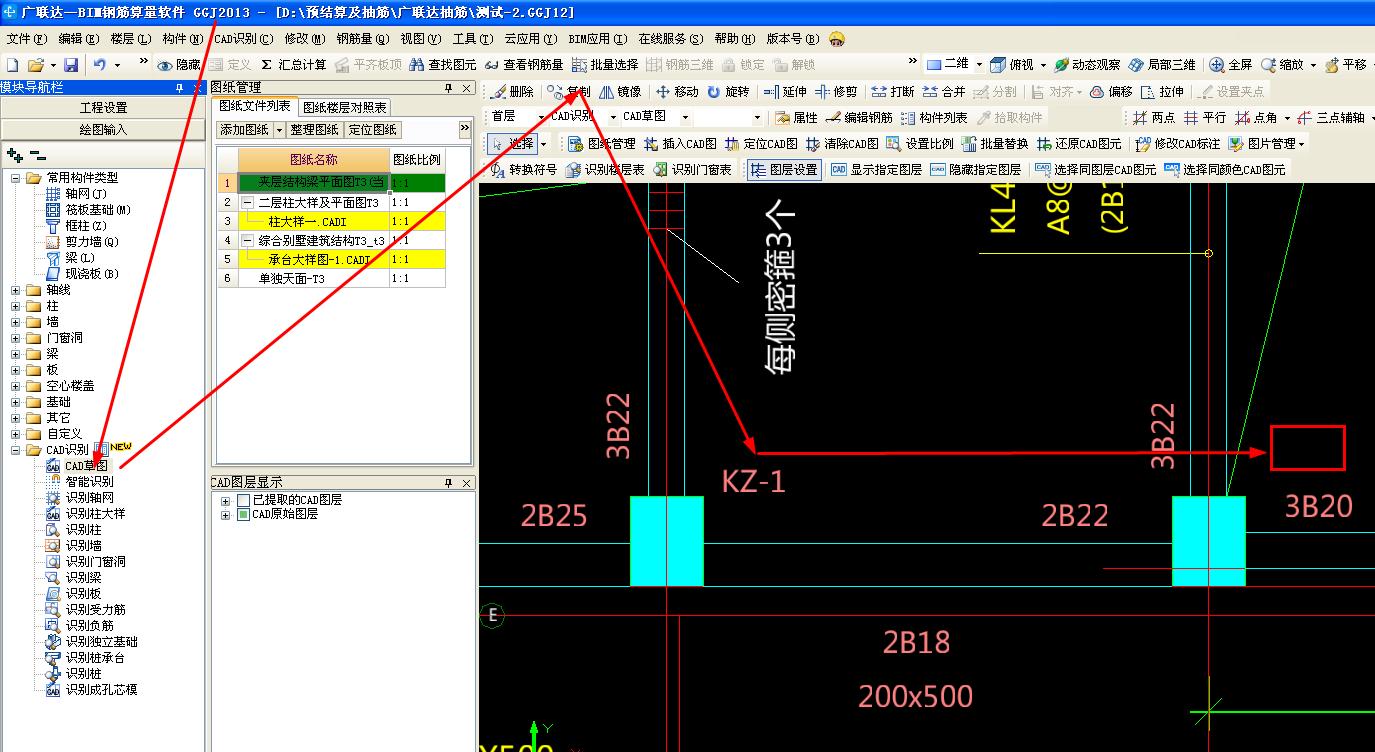
Task: Run 汇总计算 summary calculation
Action: pos(294,64)
